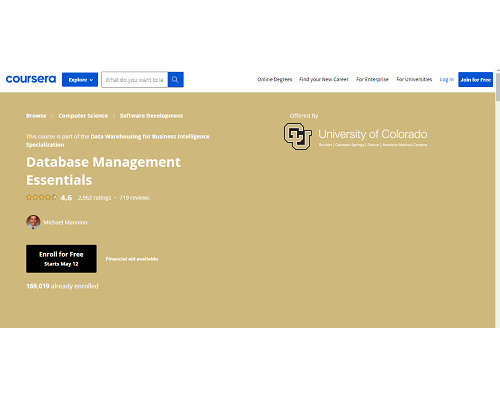The width and height of the screenshot is (500, 400).
Task: Click the Enroll for Free button
Action: tap(61, 259)
